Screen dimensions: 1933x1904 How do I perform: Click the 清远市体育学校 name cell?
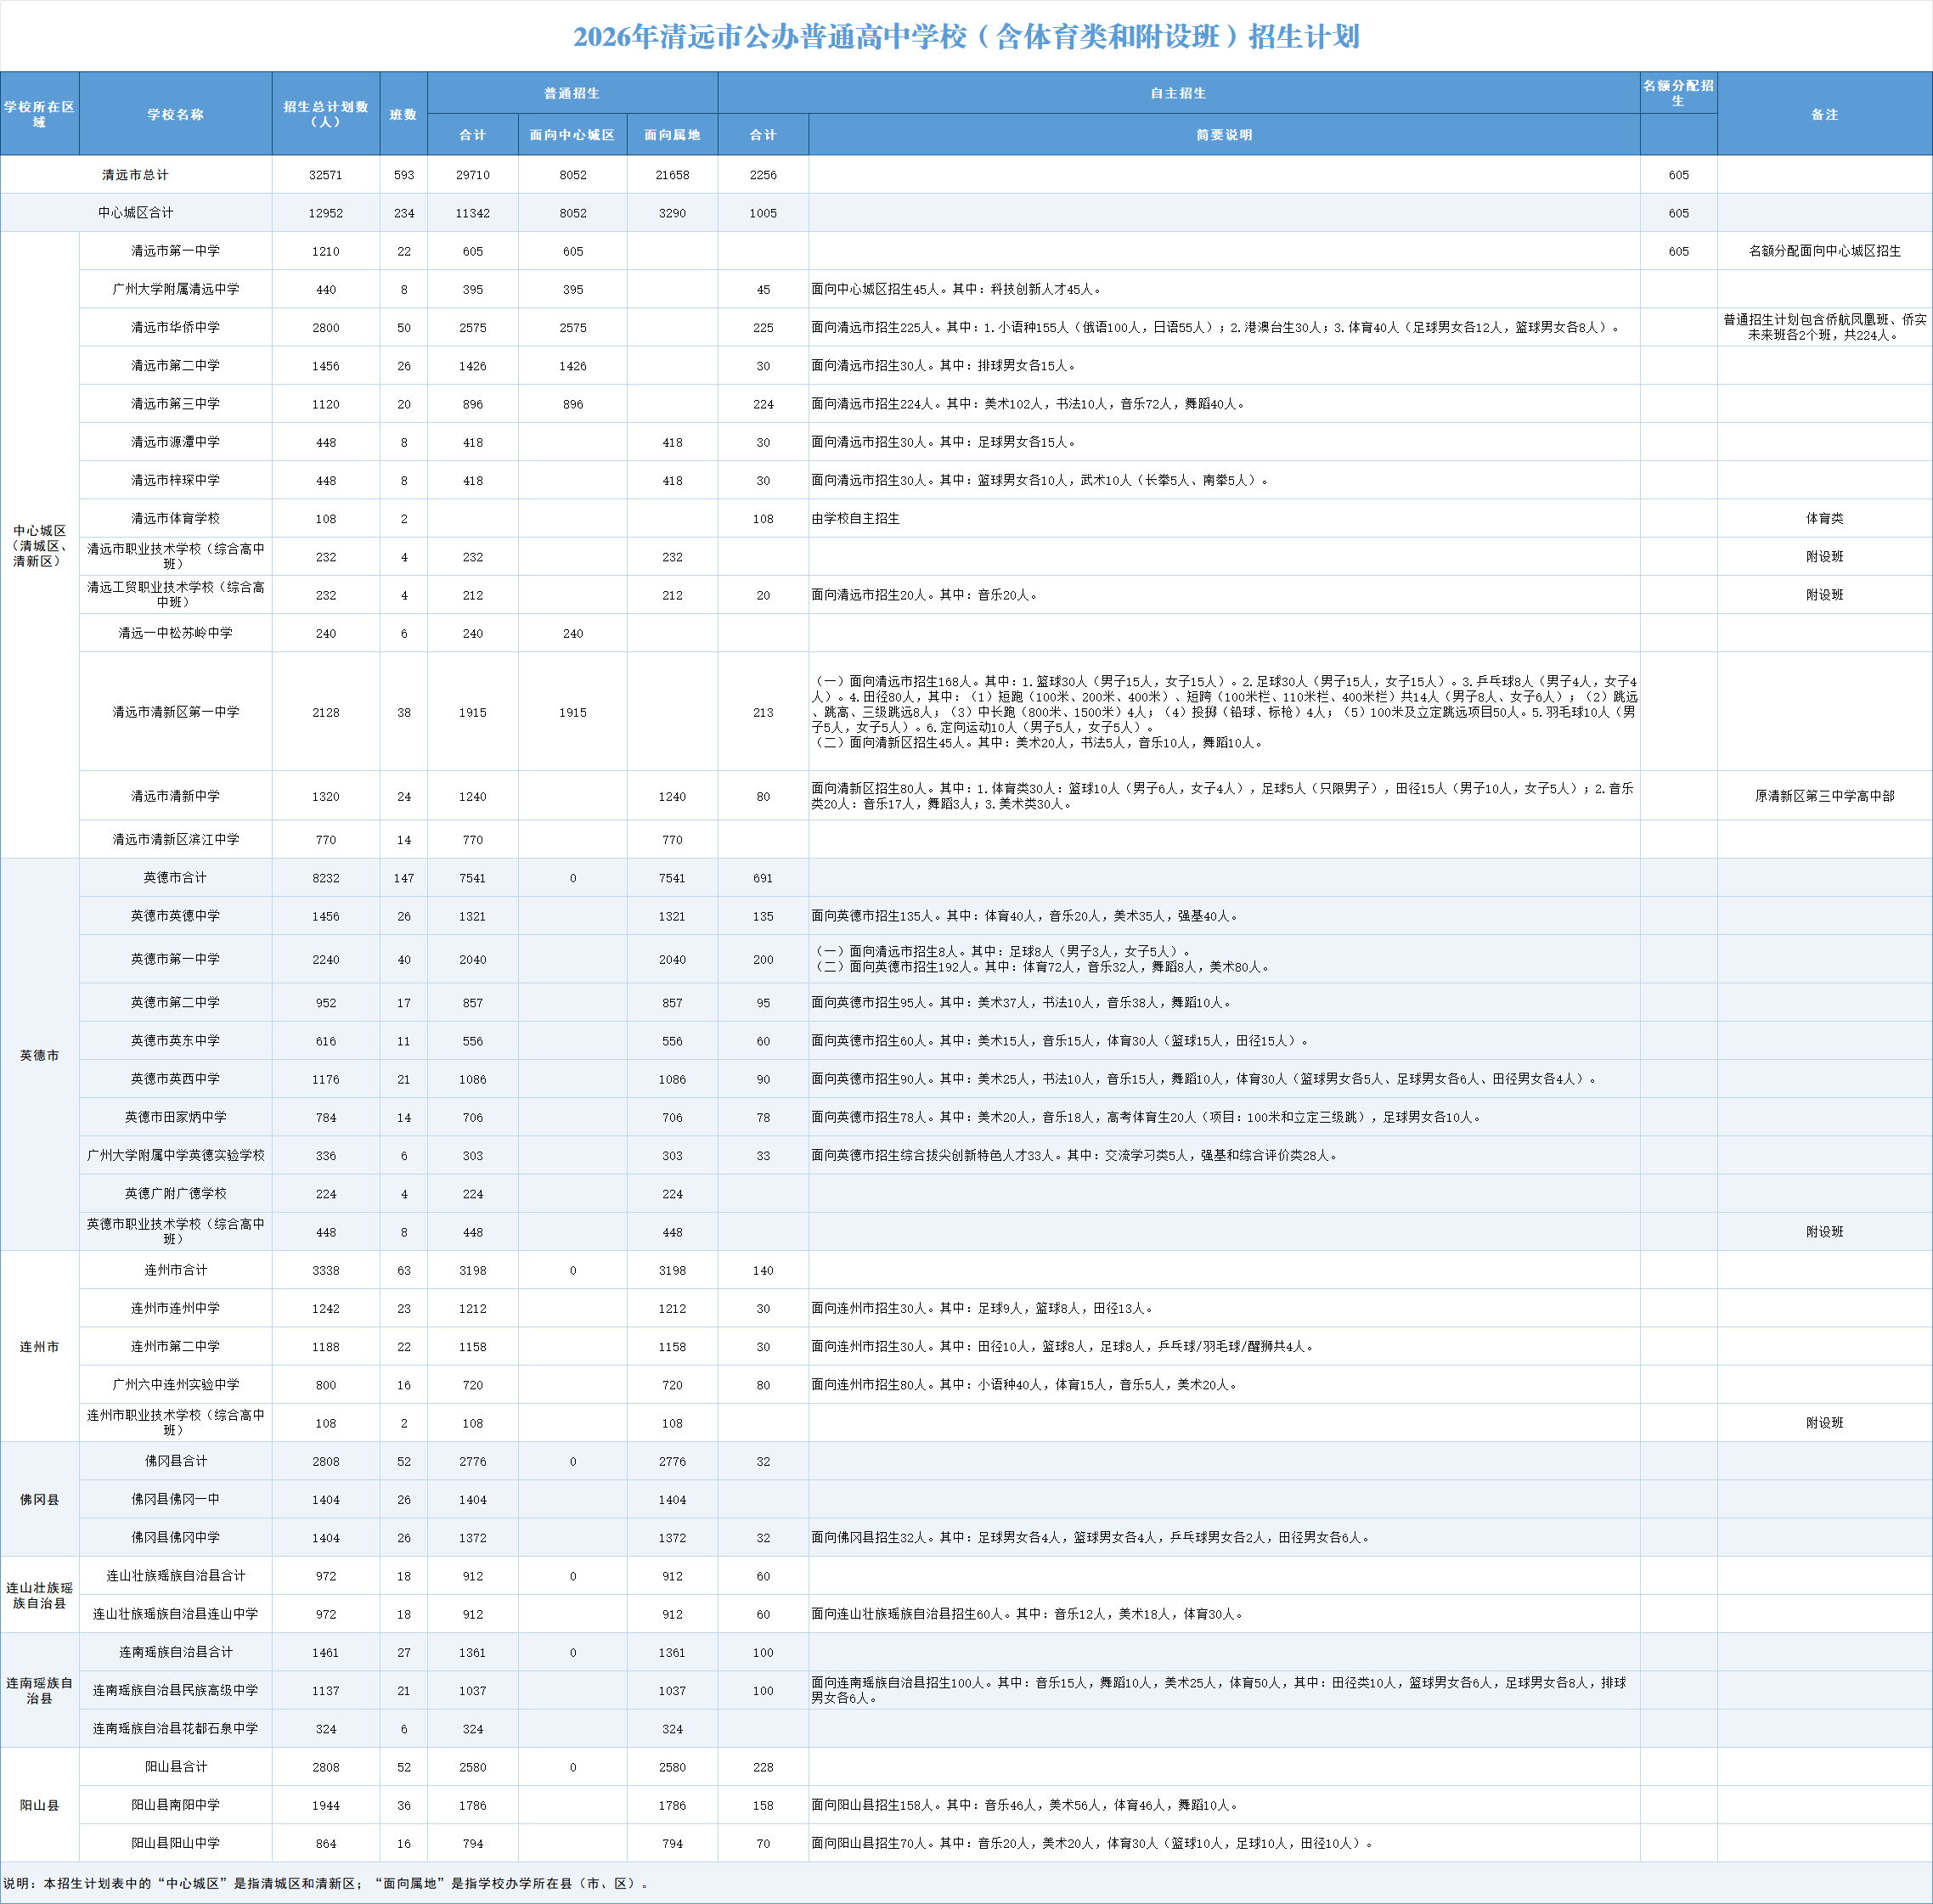(175, 518)
